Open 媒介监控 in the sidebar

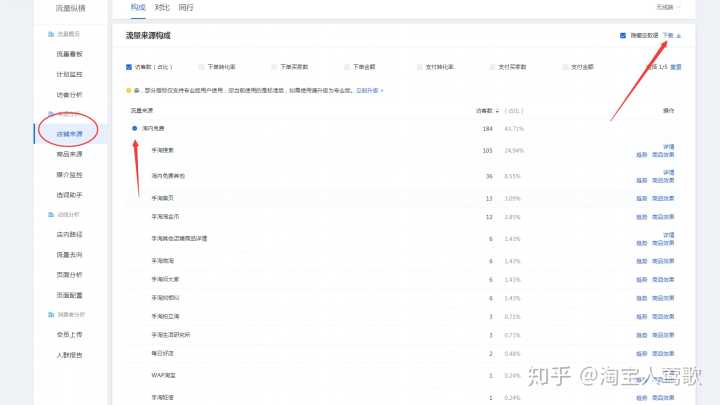coord(69,175)
